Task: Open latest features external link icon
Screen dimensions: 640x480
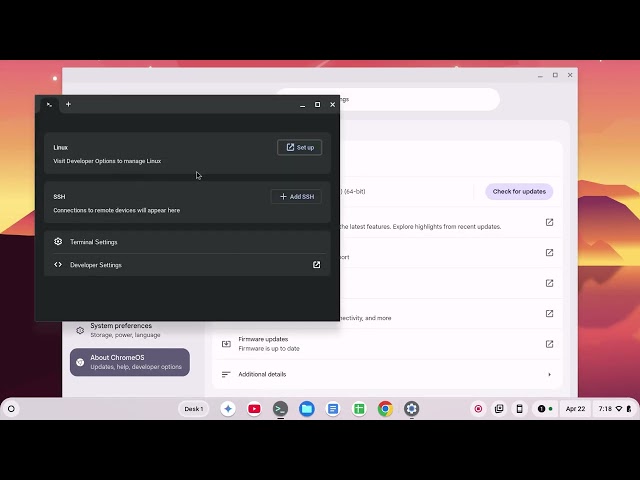Action: pos(549,222)
